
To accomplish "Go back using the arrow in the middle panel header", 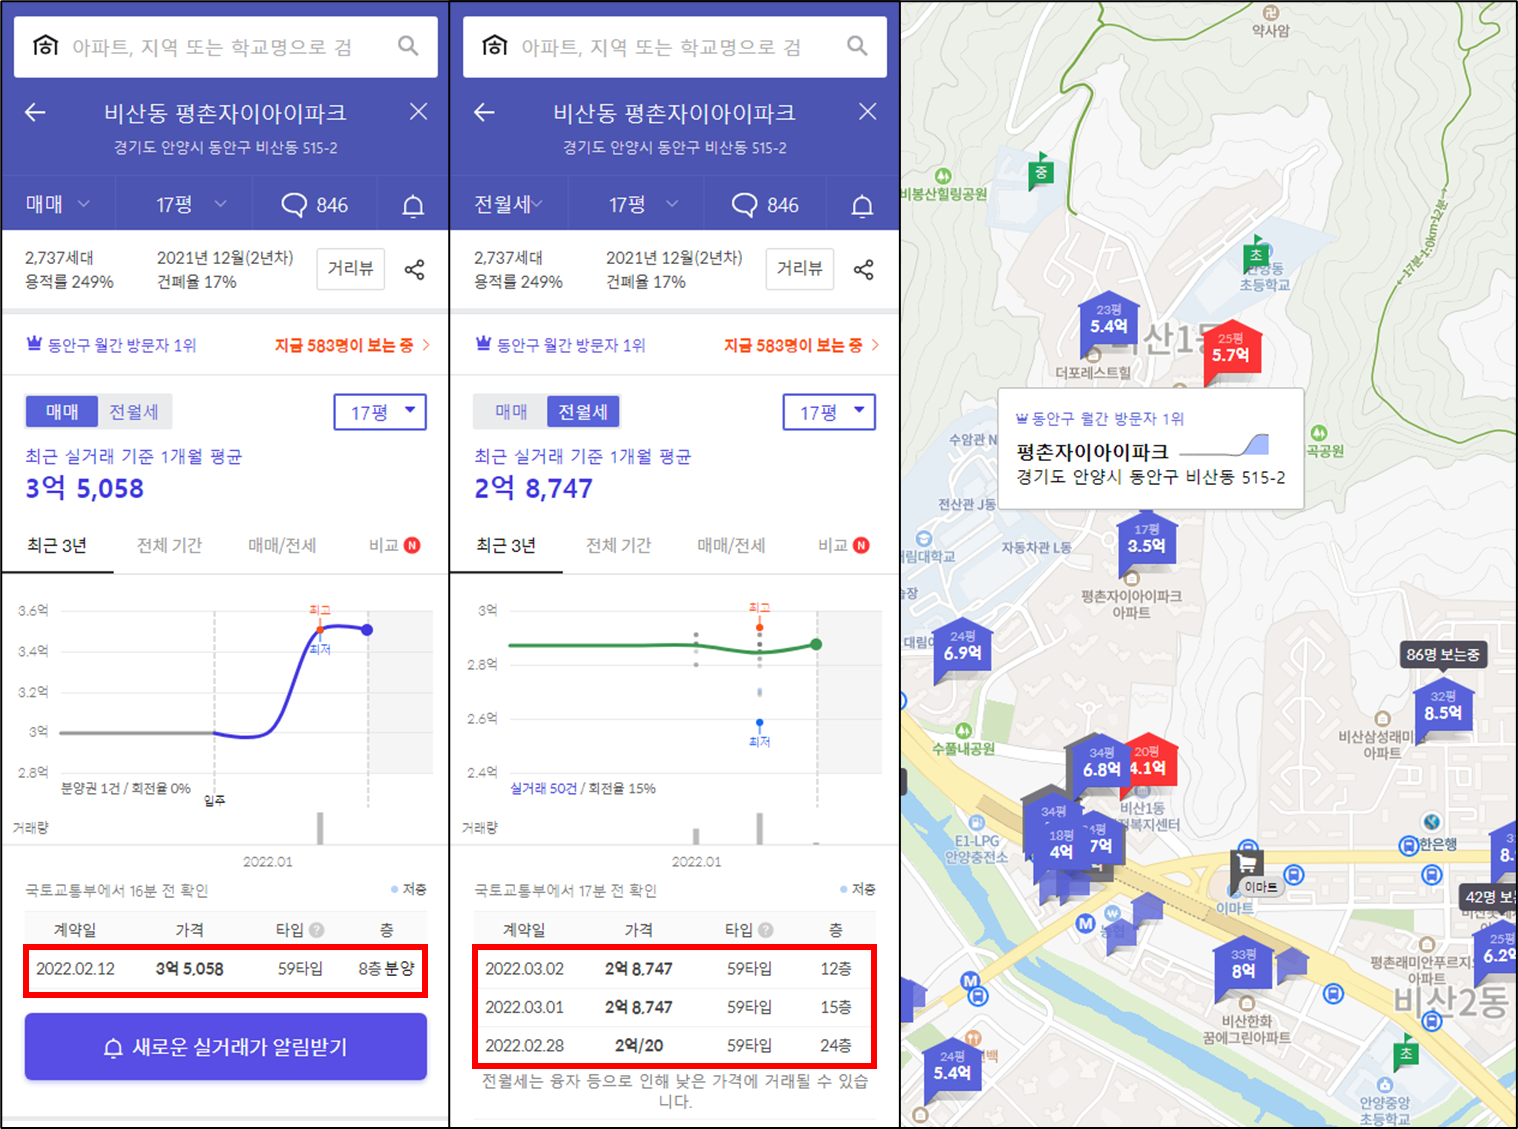I will point(484,112).
